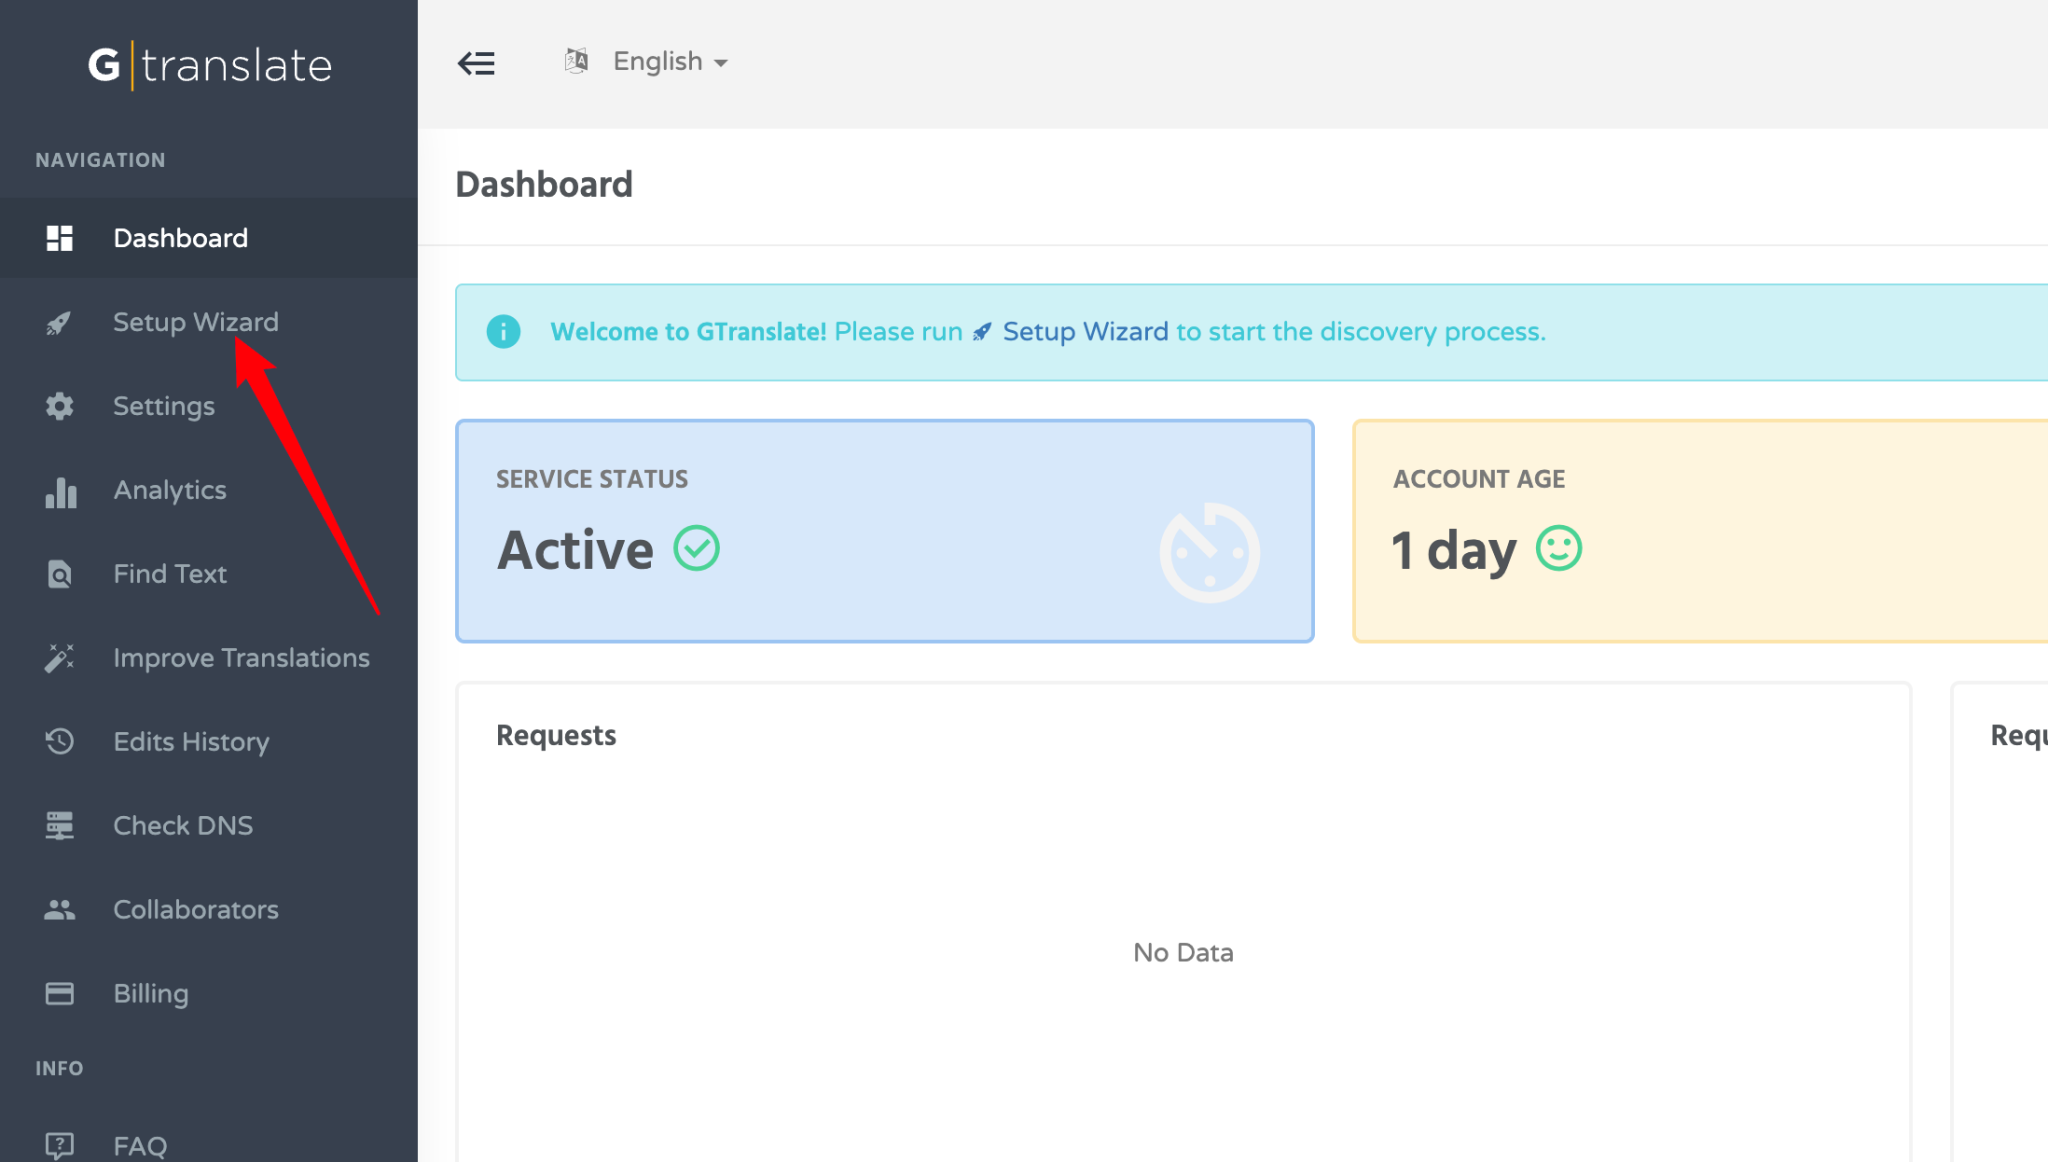Open Edits History from the sidebar
Image resolution: width=2048 pixels, height=1162 pixels.
click(x=191, y=742)
